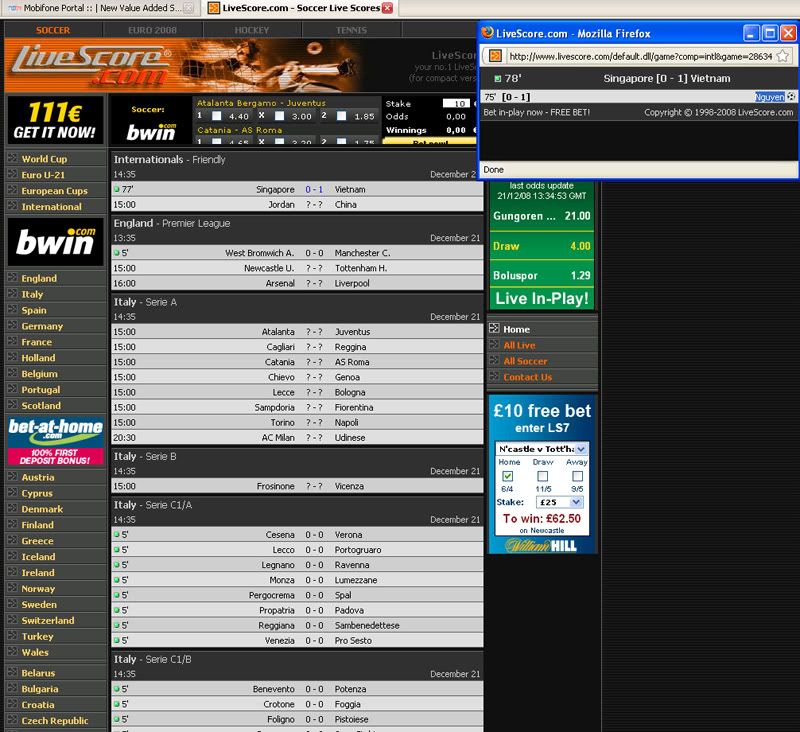Click the arrow icon beside Portugal in sidebar

click(x=12, y=389)
